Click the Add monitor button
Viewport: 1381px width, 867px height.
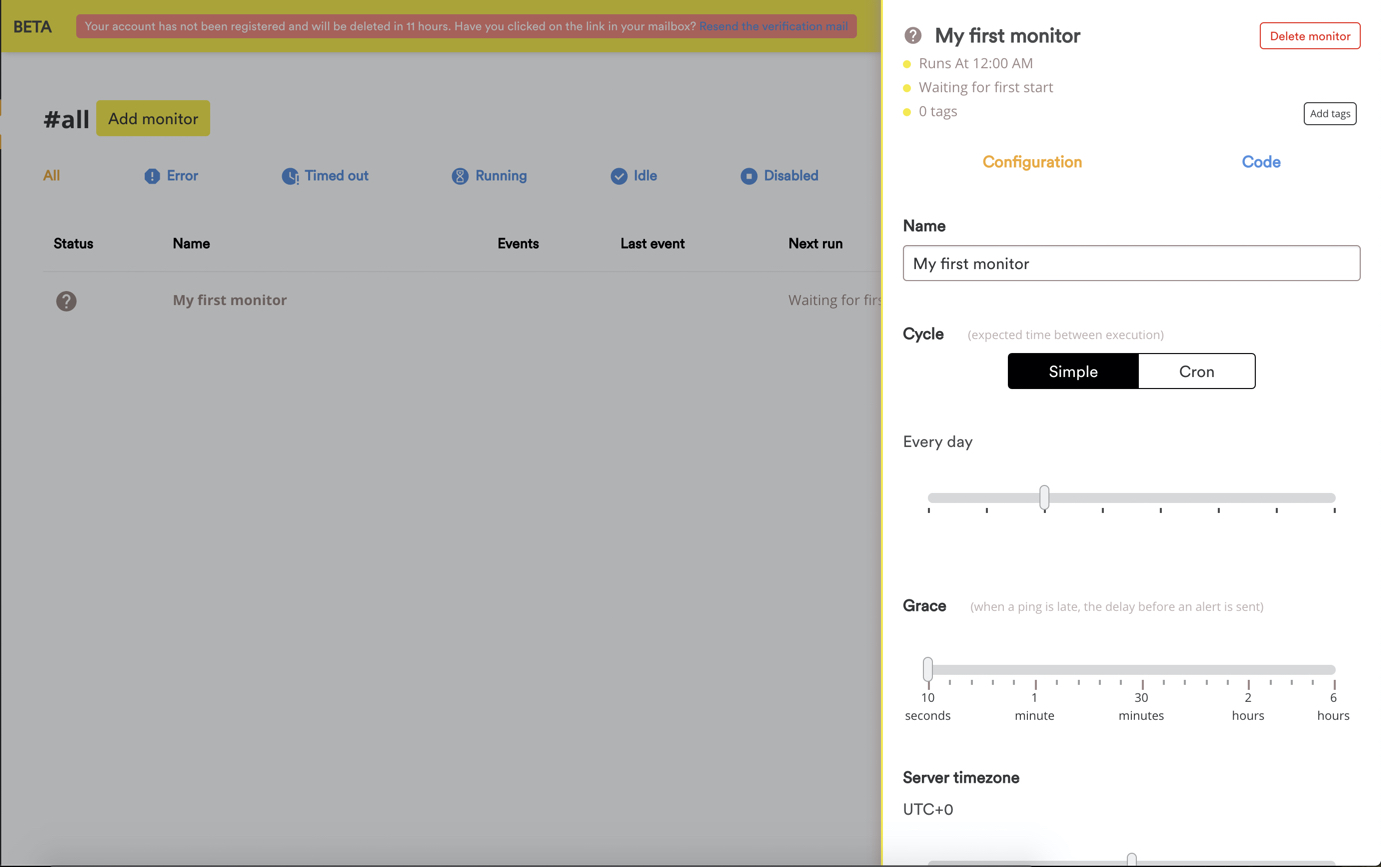pyautogui.click(x=153, y=119)
